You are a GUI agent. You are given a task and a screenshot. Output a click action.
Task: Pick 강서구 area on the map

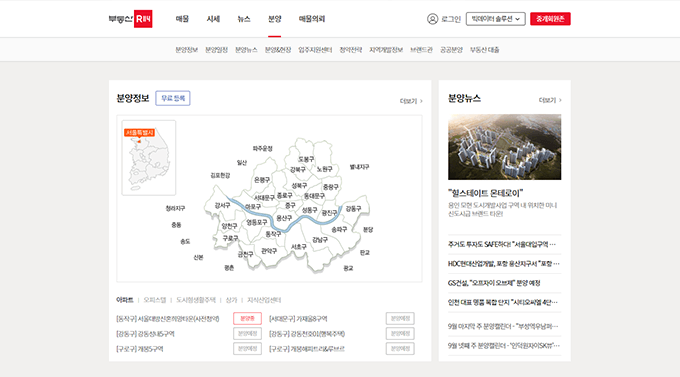click(222, 205)
